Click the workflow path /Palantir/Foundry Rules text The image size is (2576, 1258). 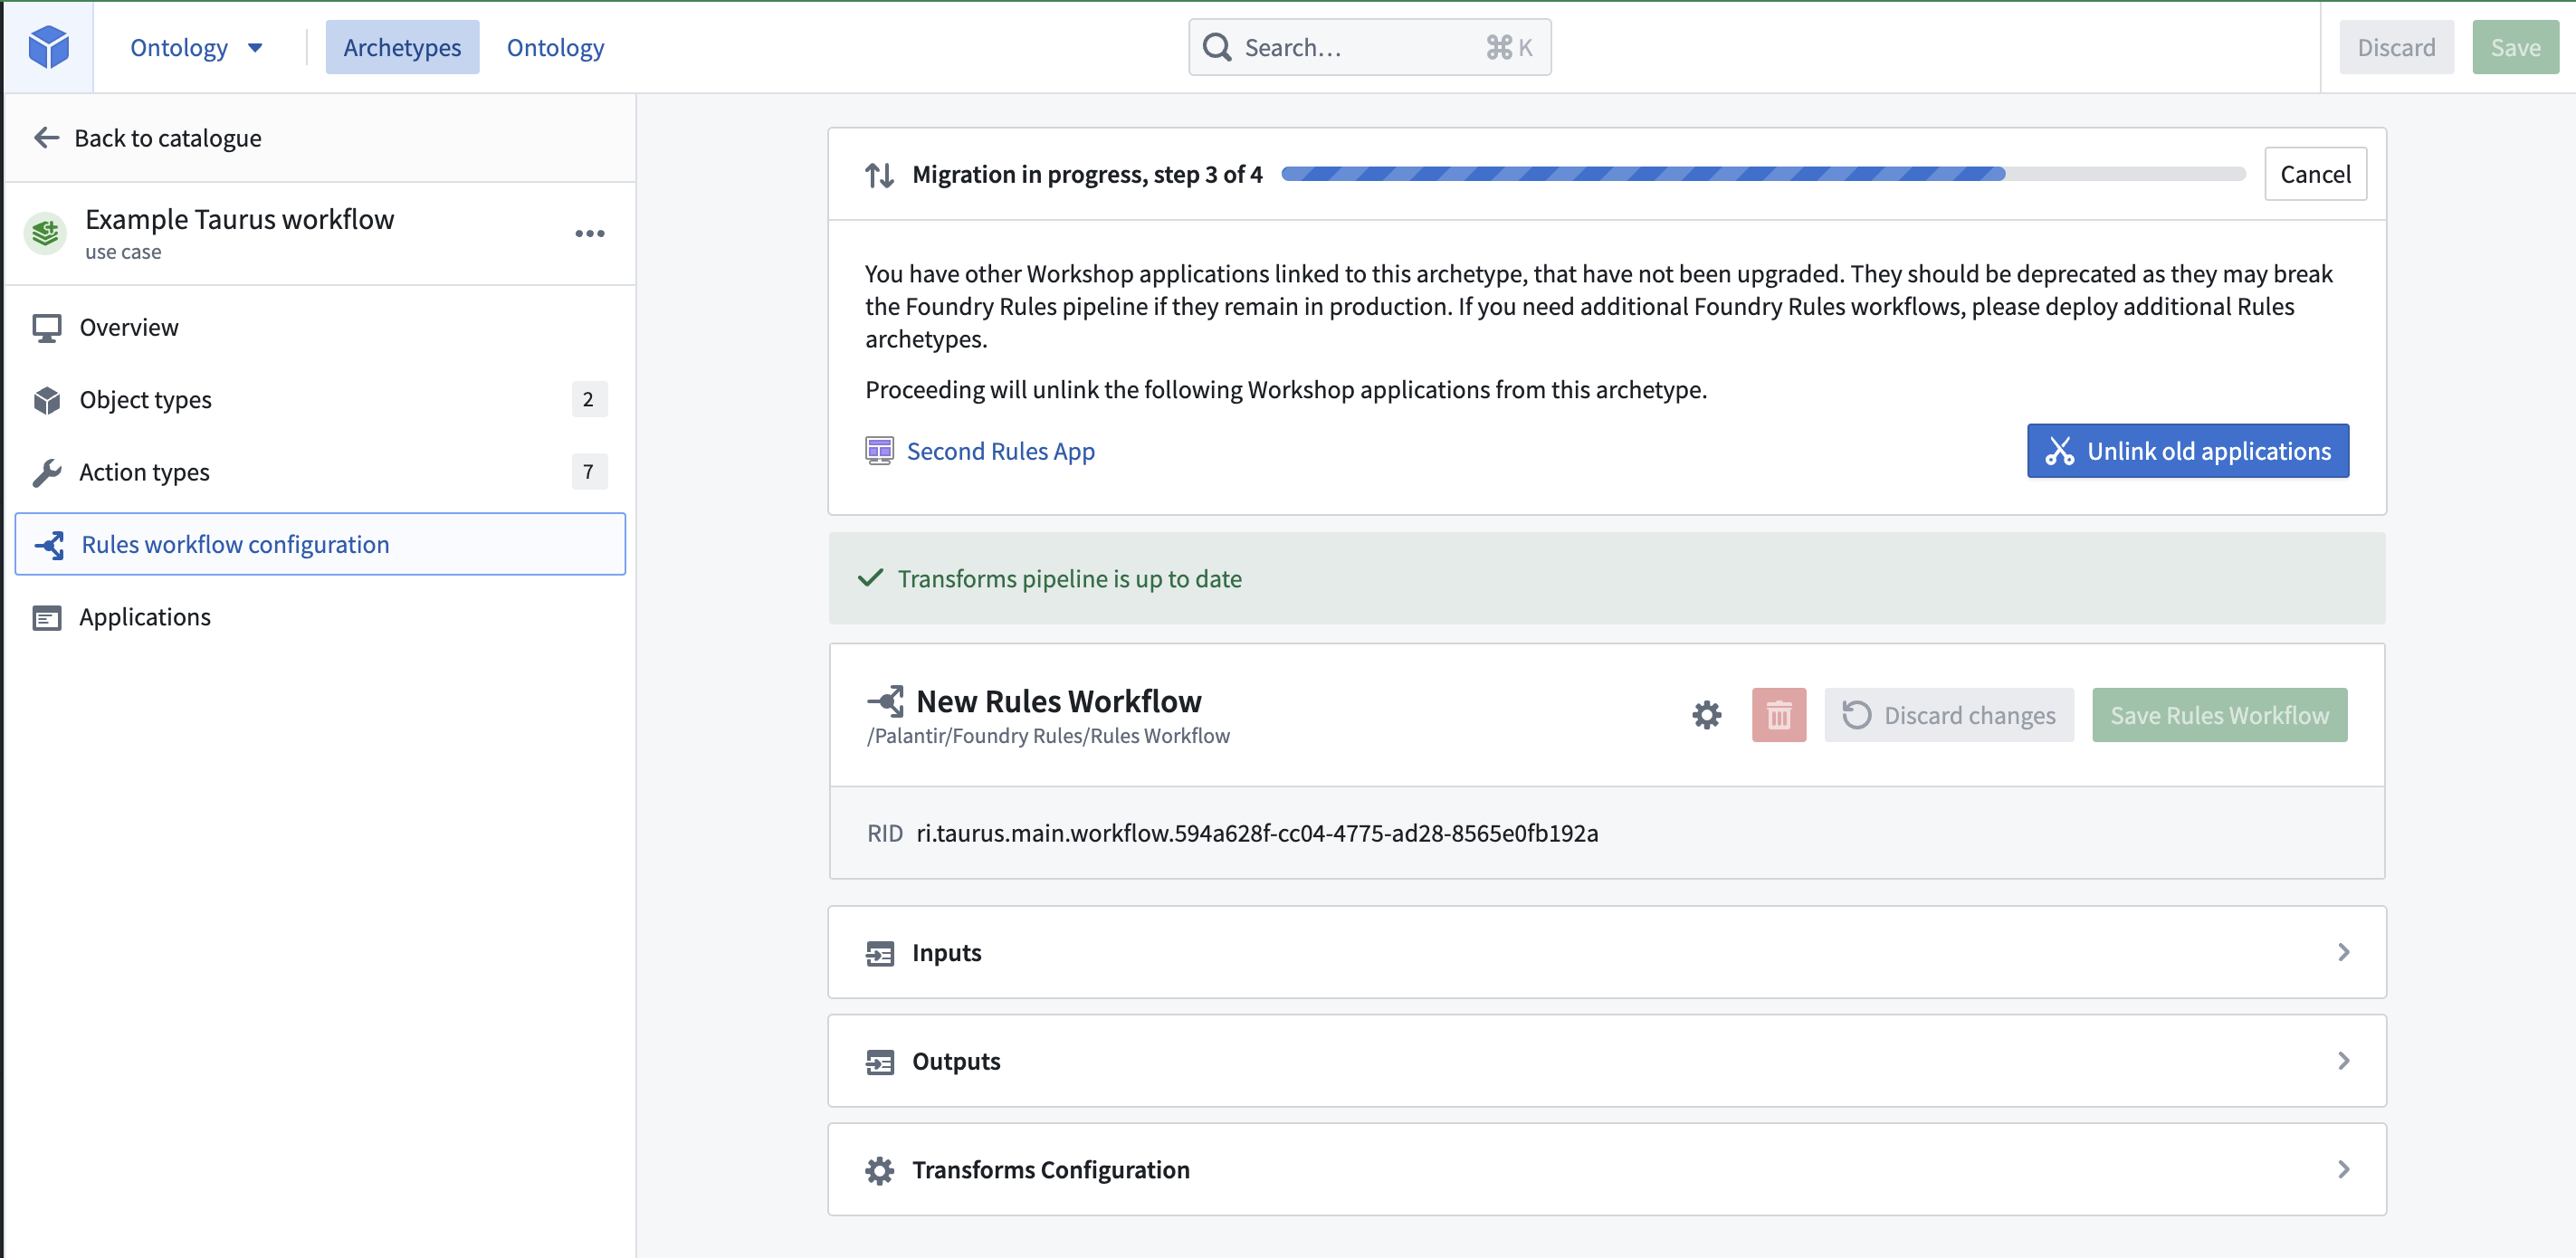(1048, 735)
